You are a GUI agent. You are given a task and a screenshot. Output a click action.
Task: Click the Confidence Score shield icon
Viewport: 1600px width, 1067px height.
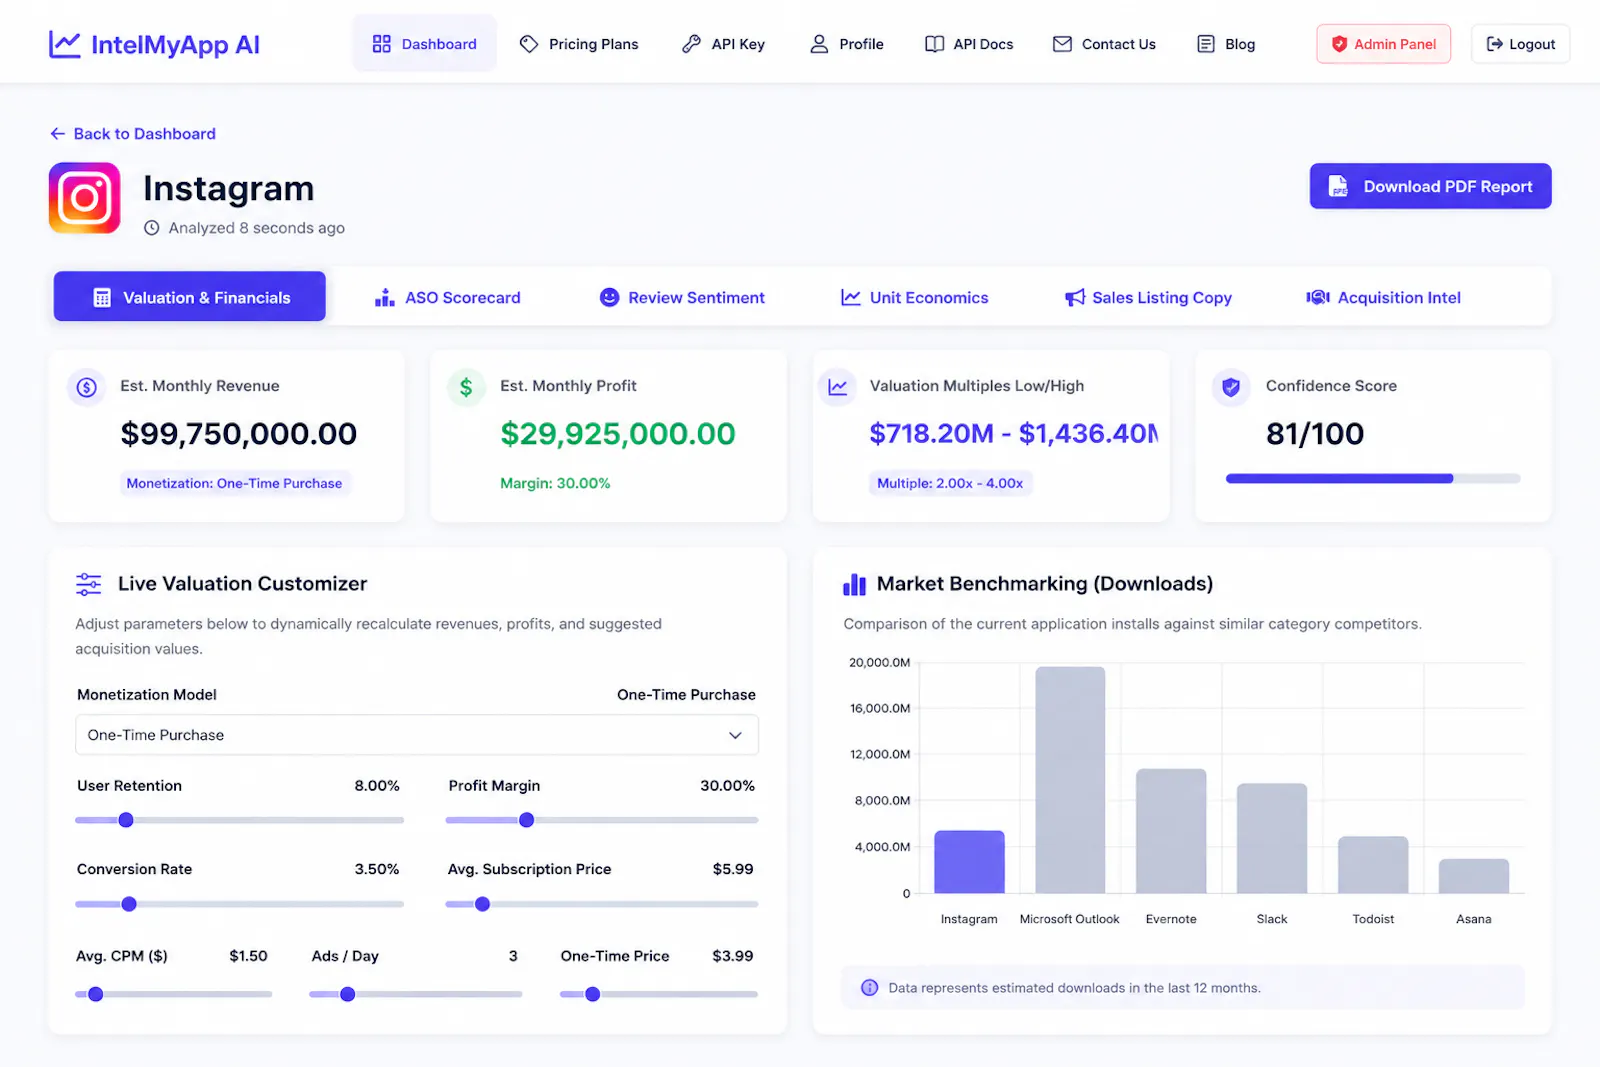point(1231,387)
